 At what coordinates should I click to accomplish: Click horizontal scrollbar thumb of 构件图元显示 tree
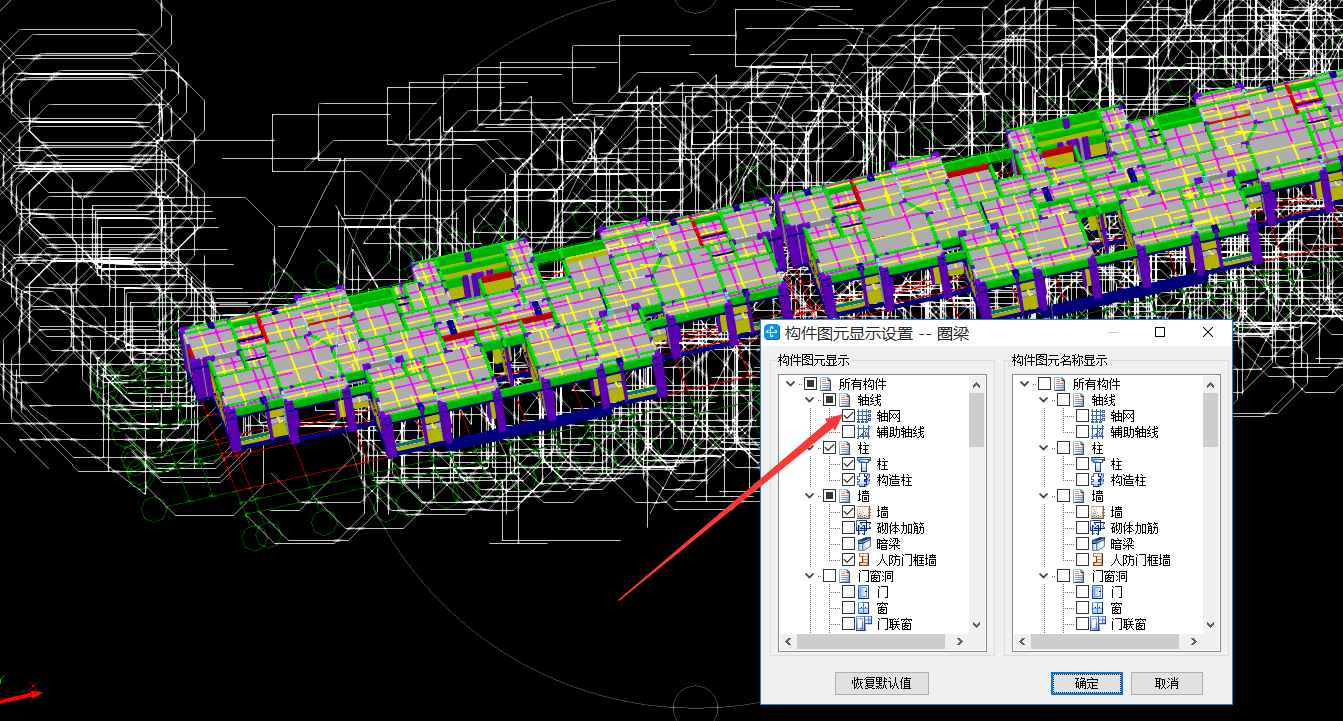pyautogui.click(x=871, y=642)
